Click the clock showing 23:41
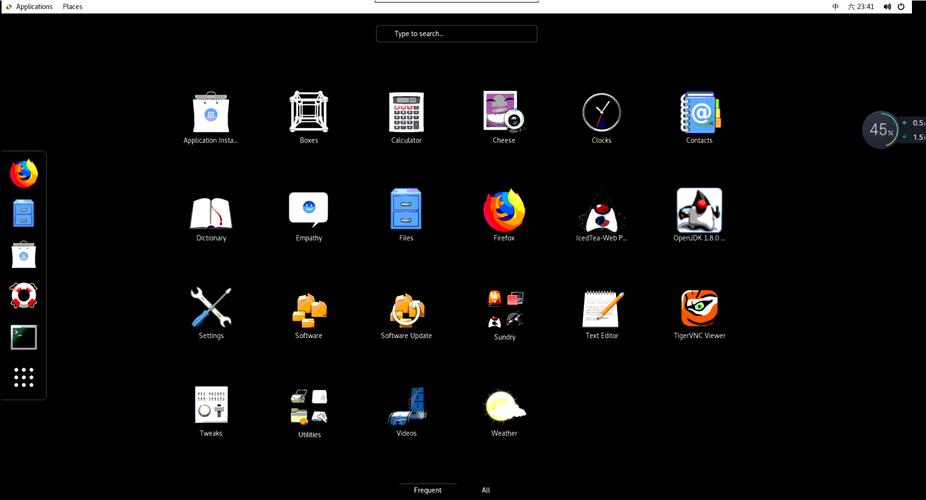The height and width of the screenshot is (500, 926). coord(861,6)
